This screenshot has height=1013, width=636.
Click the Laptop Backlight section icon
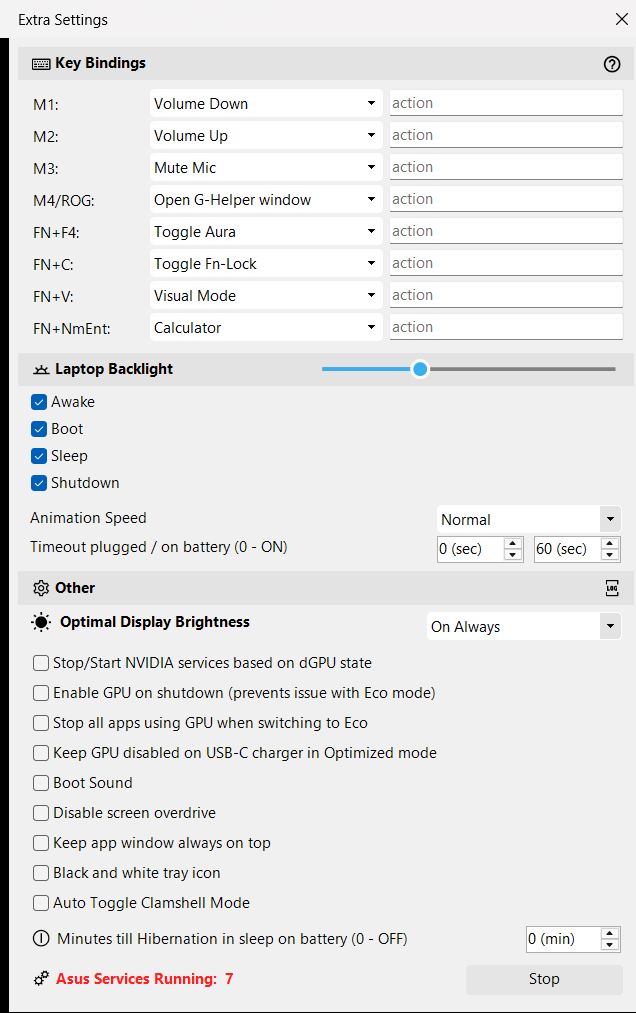41,369
